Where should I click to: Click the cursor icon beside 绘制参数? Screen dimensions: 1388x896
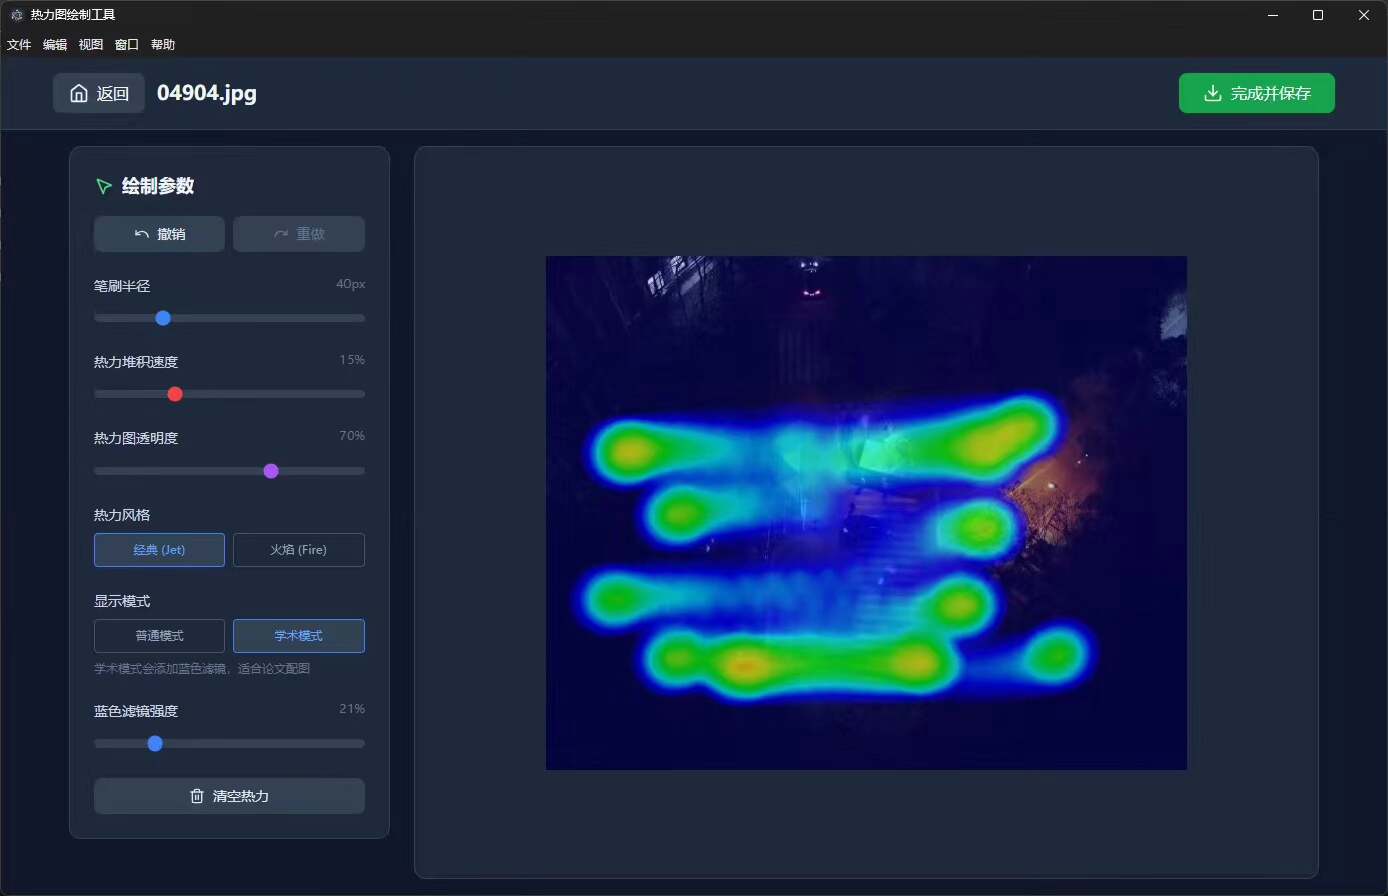103,186
